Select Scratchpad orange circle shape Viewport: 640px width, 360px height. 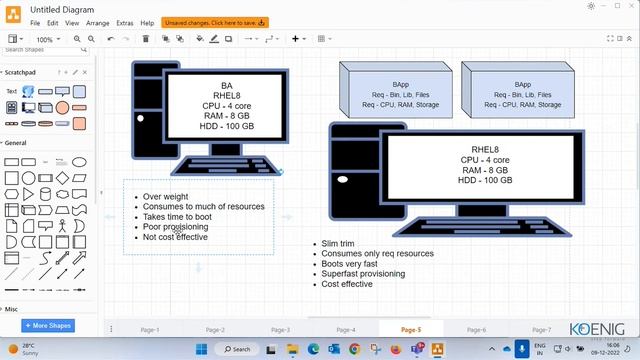pos(62,108)
